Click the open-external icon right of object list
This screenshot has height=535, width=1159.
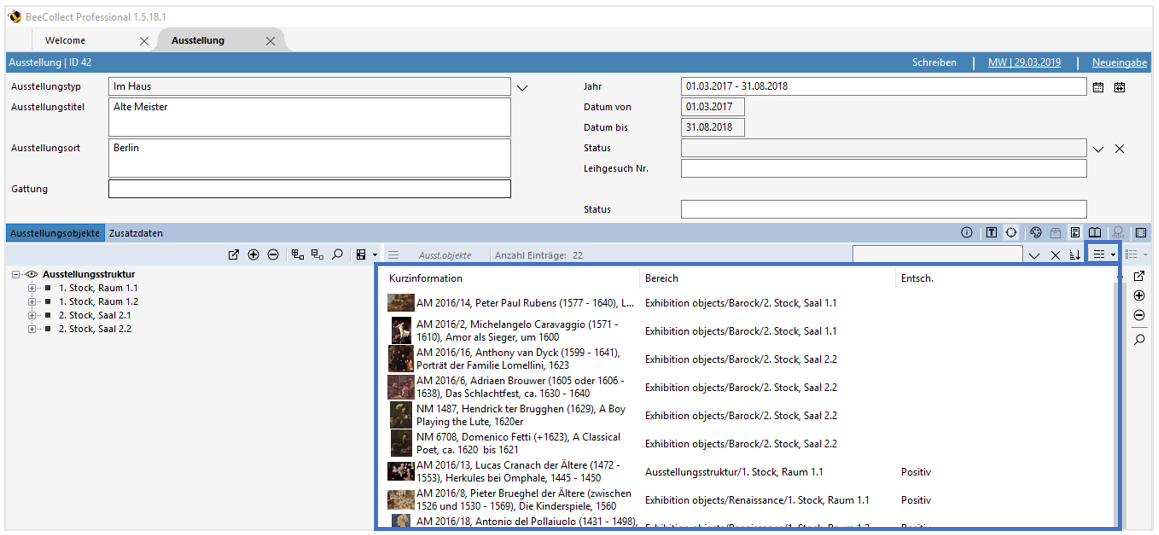[1139, 276]
